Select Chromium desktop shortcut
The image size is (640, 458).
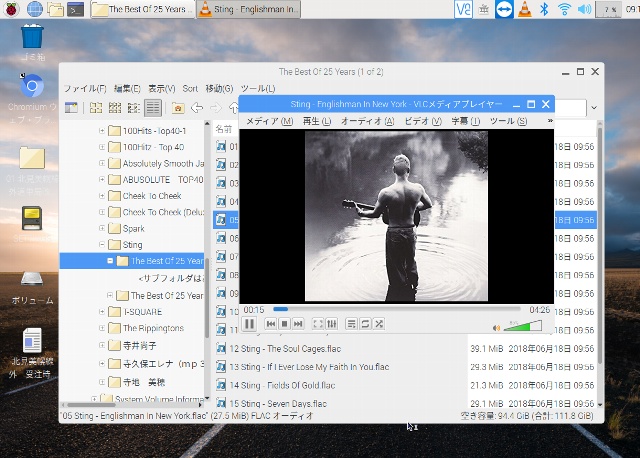point(32,99)
